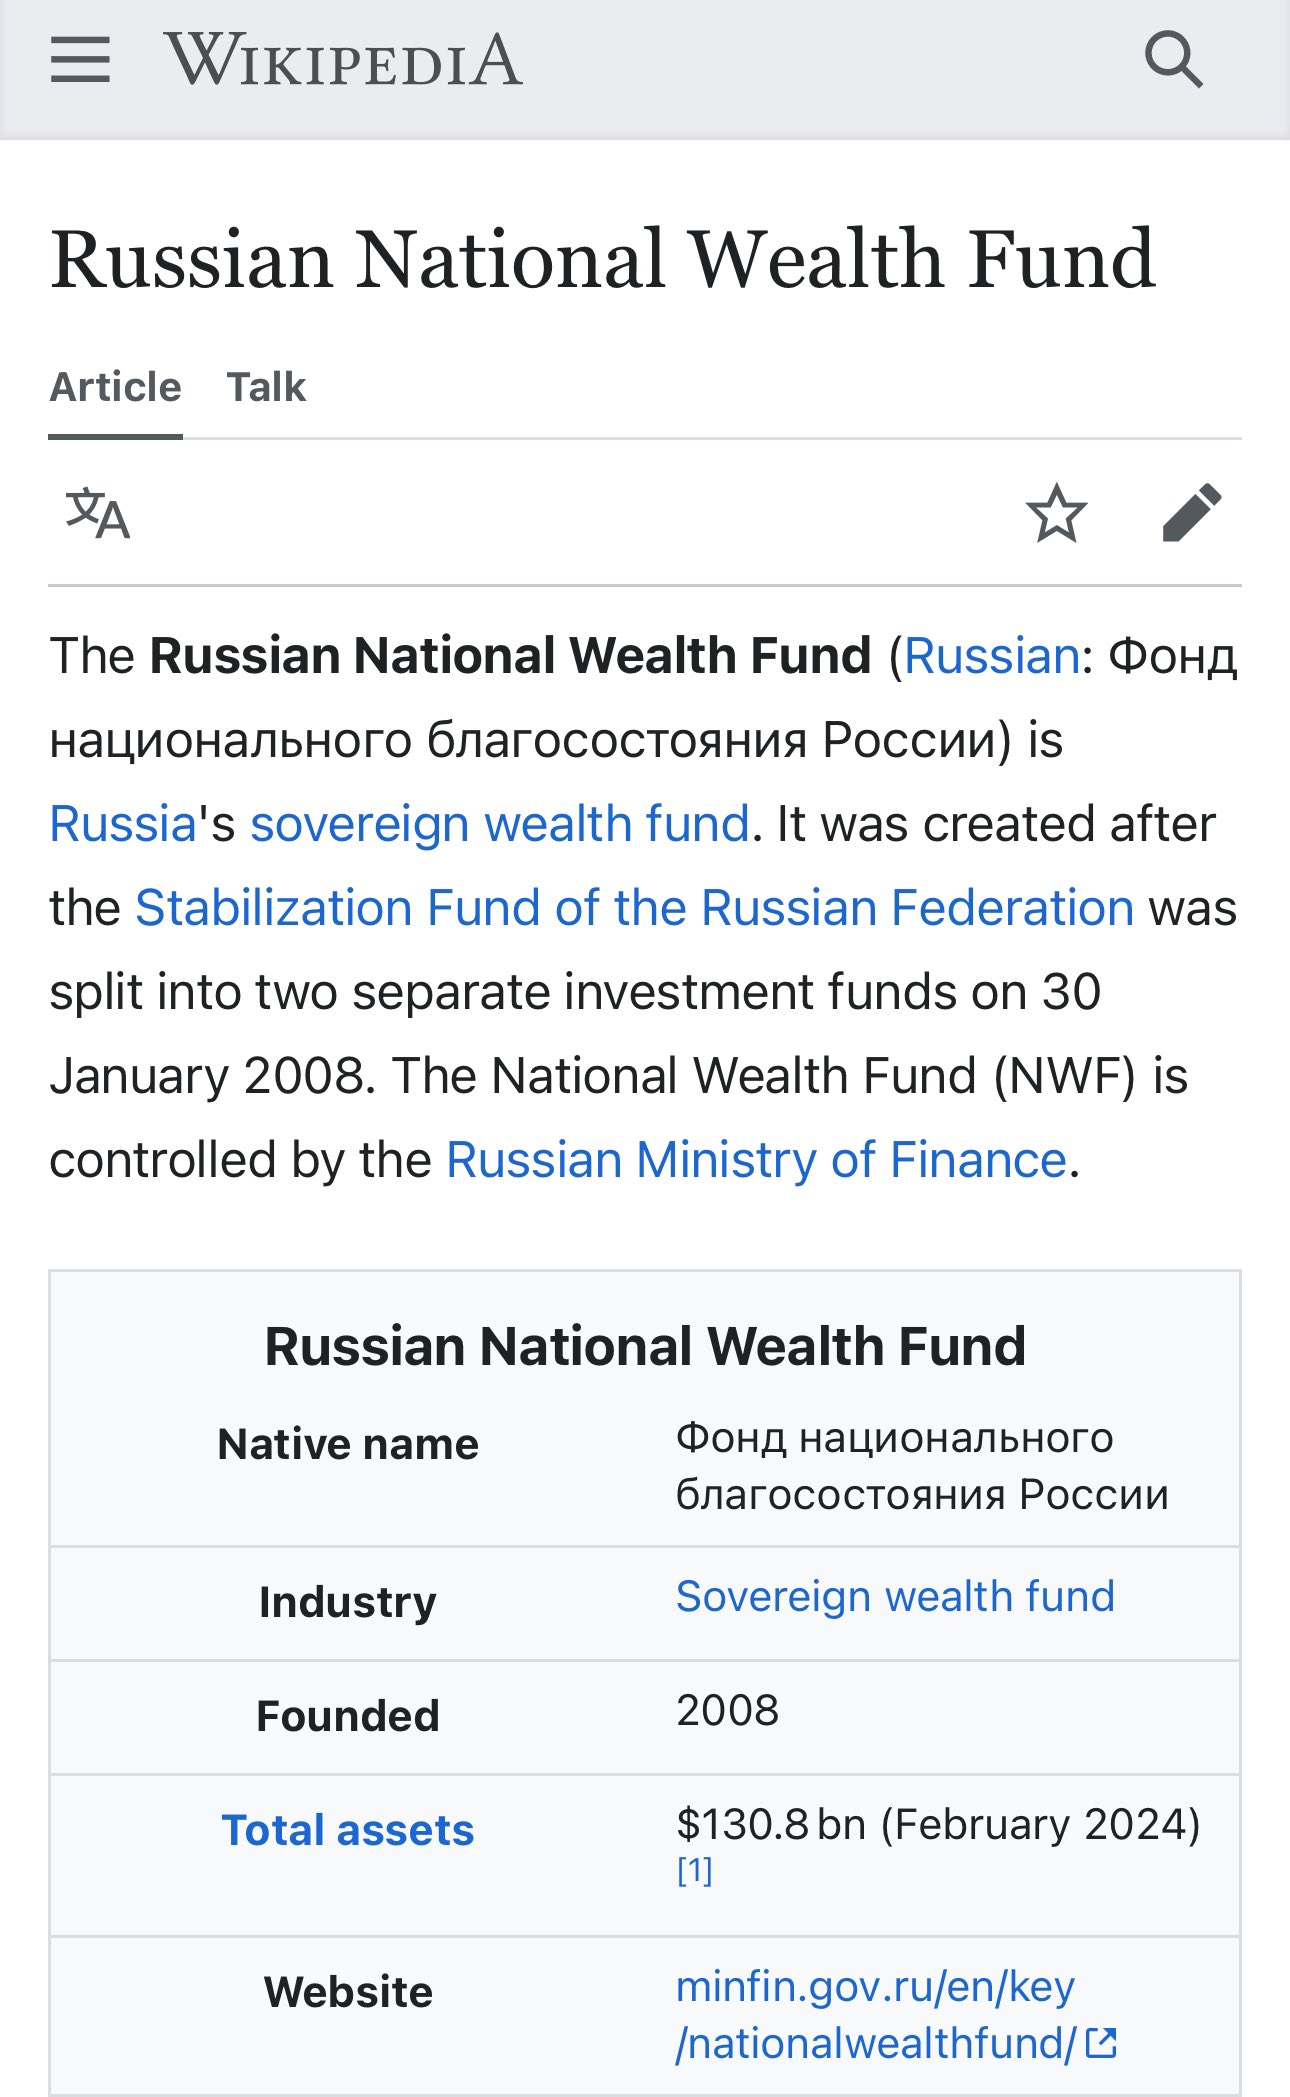Click Sovereign wealth fund in infobox
1290x2097 pixels.
click(x=895, y=1597)
